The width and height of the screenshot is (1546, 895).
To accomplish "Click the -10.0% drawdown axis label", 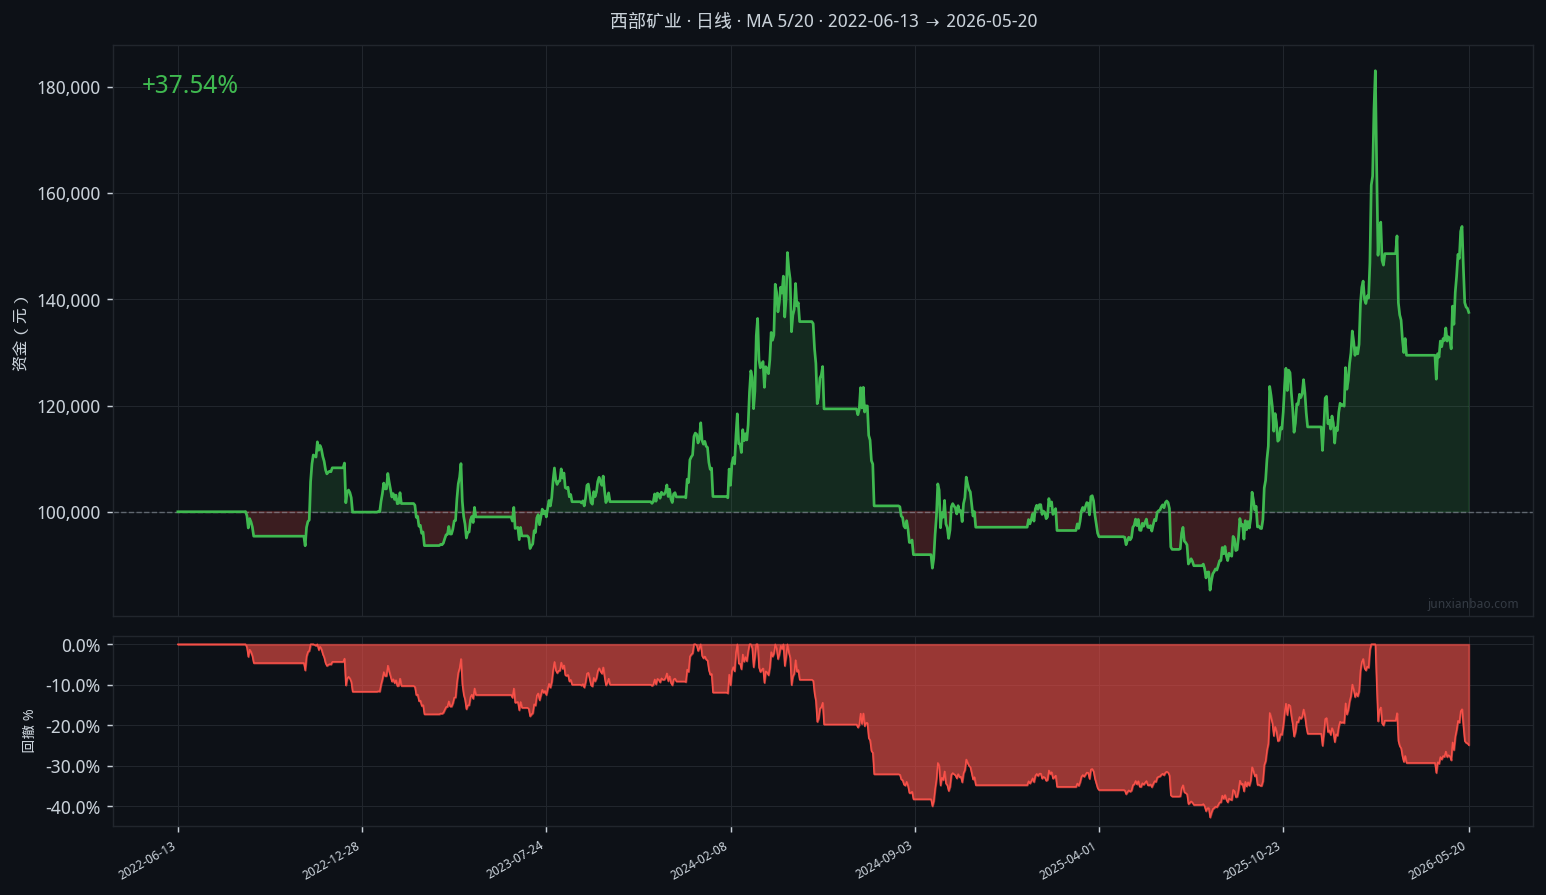I will [73, 686].
